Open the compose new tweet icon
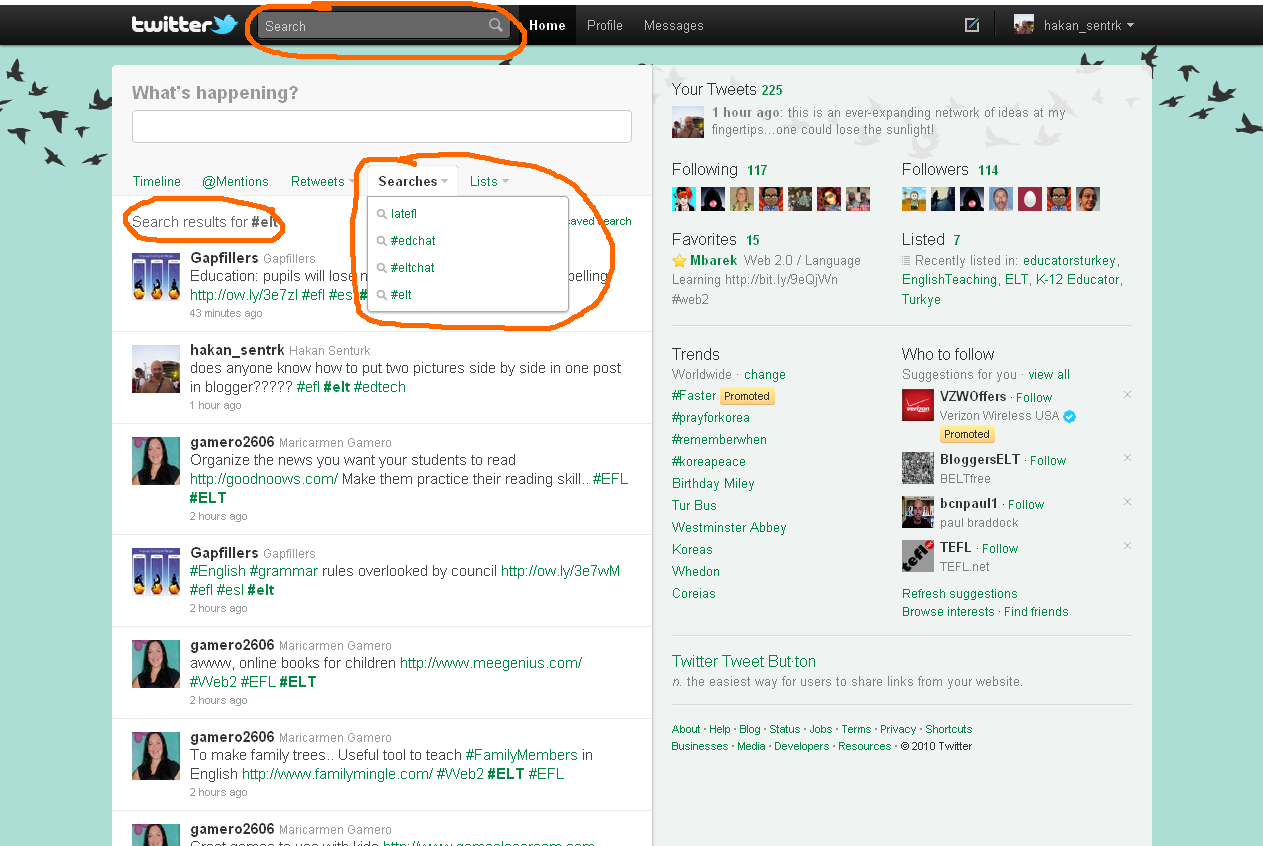The width and height of the screenshot is (1263, 846). coord(971,25)
